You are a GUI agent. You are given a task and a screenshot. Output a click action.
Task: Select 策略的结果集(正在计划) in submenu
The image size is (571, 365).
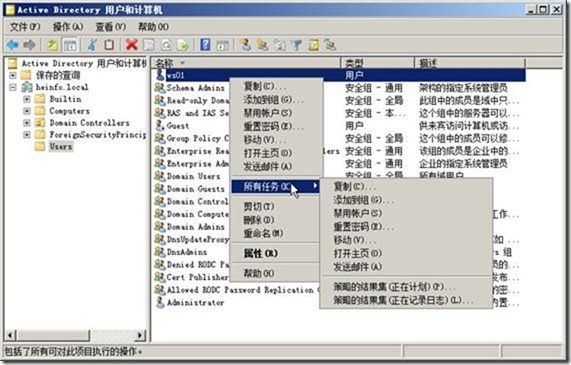click(406, 287)
